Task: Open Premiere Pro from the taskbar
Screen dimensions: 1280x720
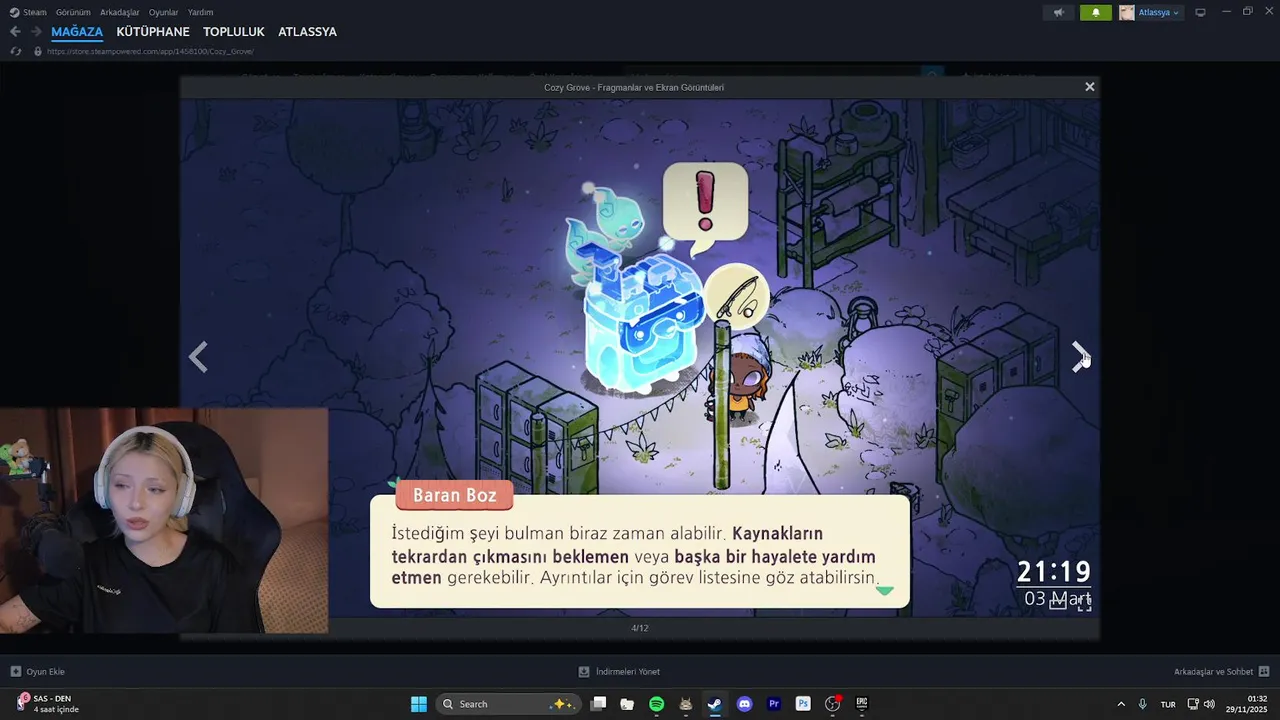Action: (x=774, y=704)
